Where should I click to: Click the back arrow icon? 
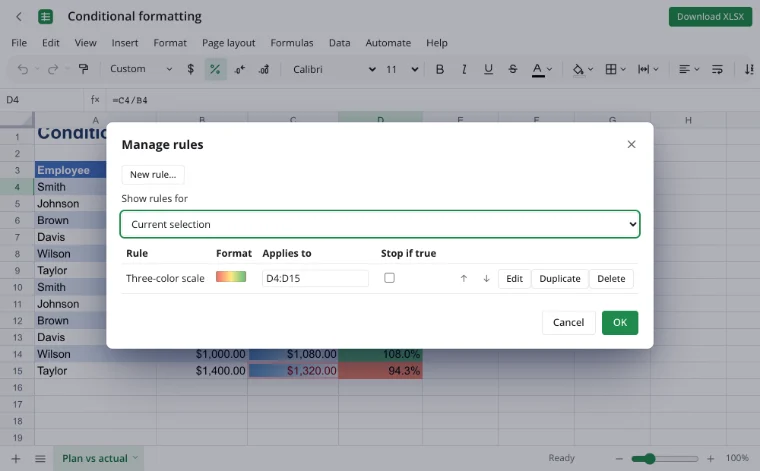point(19,17)
